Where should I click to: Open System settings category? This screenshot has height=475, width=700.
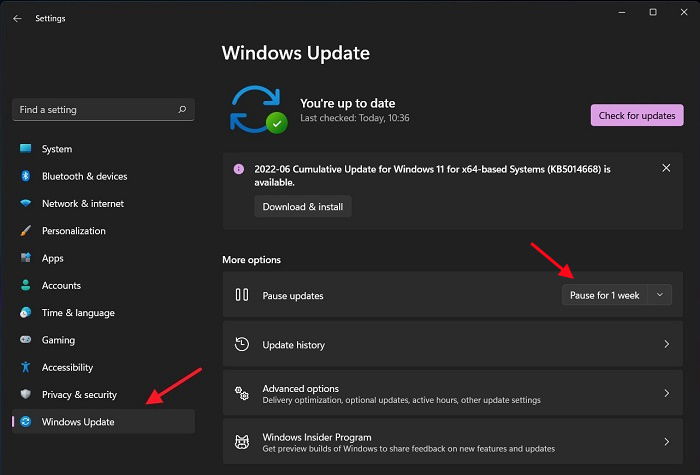104,149
